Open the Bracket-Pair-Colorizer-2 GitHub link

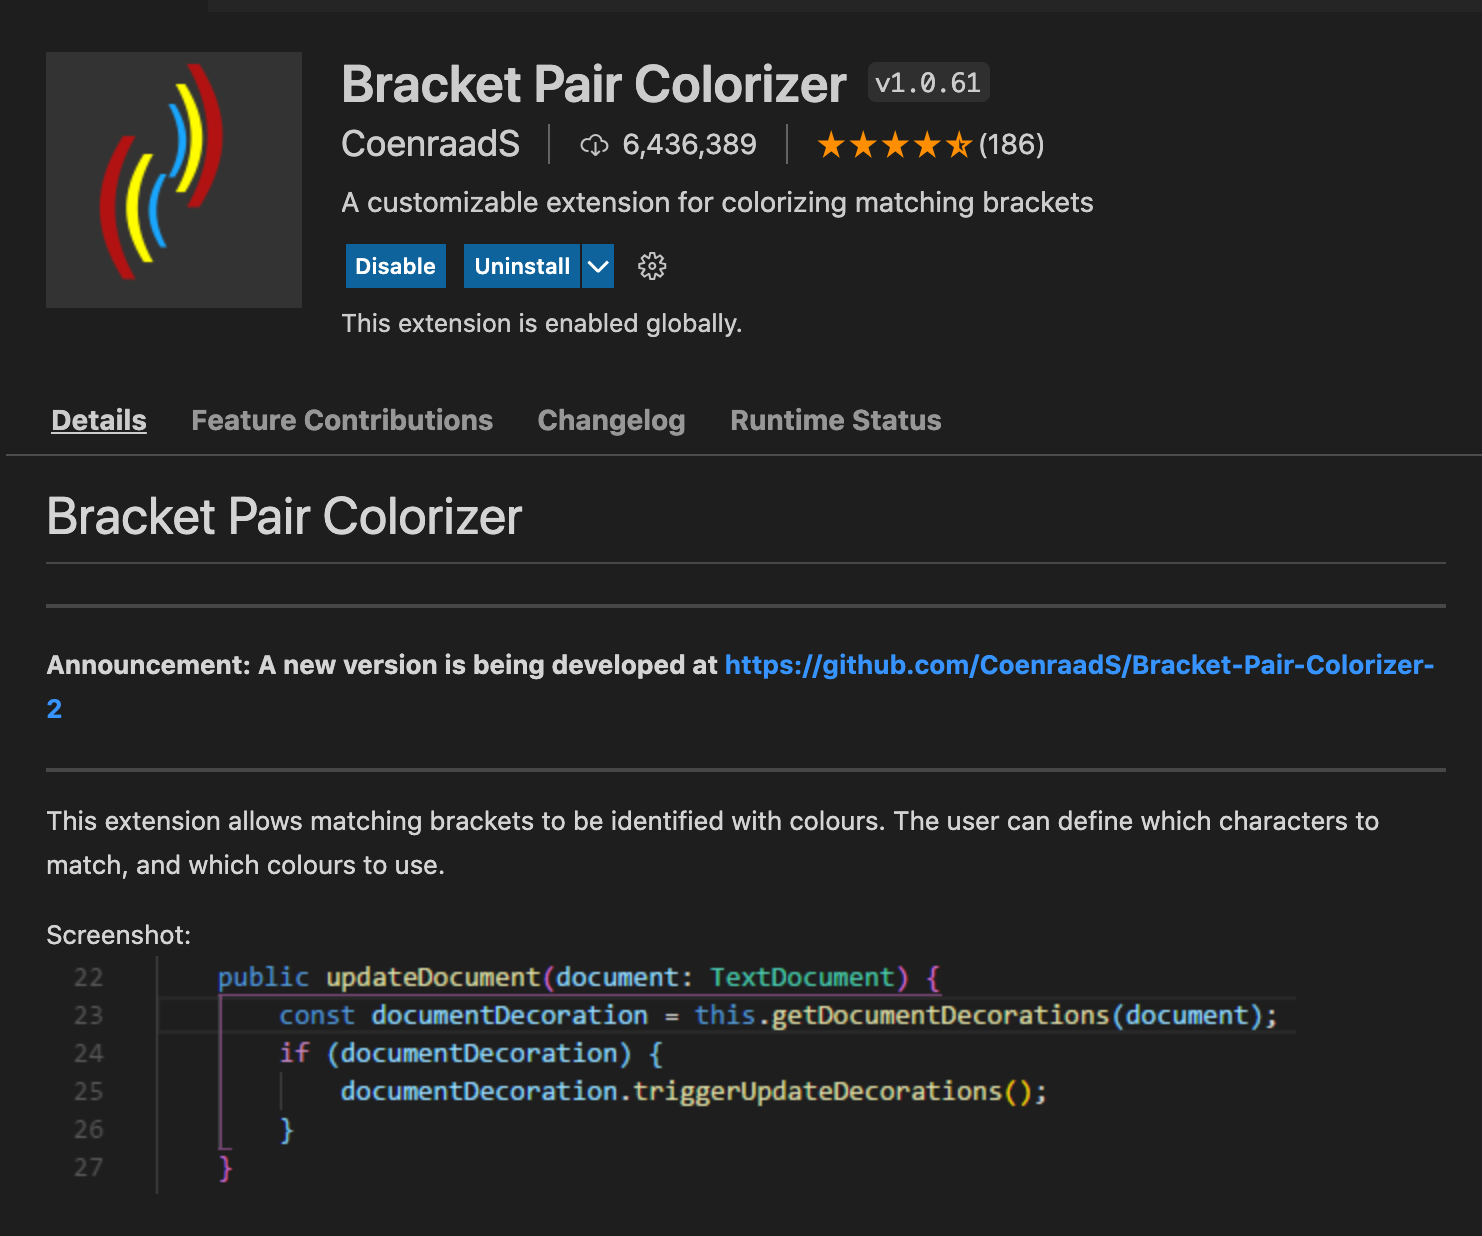1079,665
